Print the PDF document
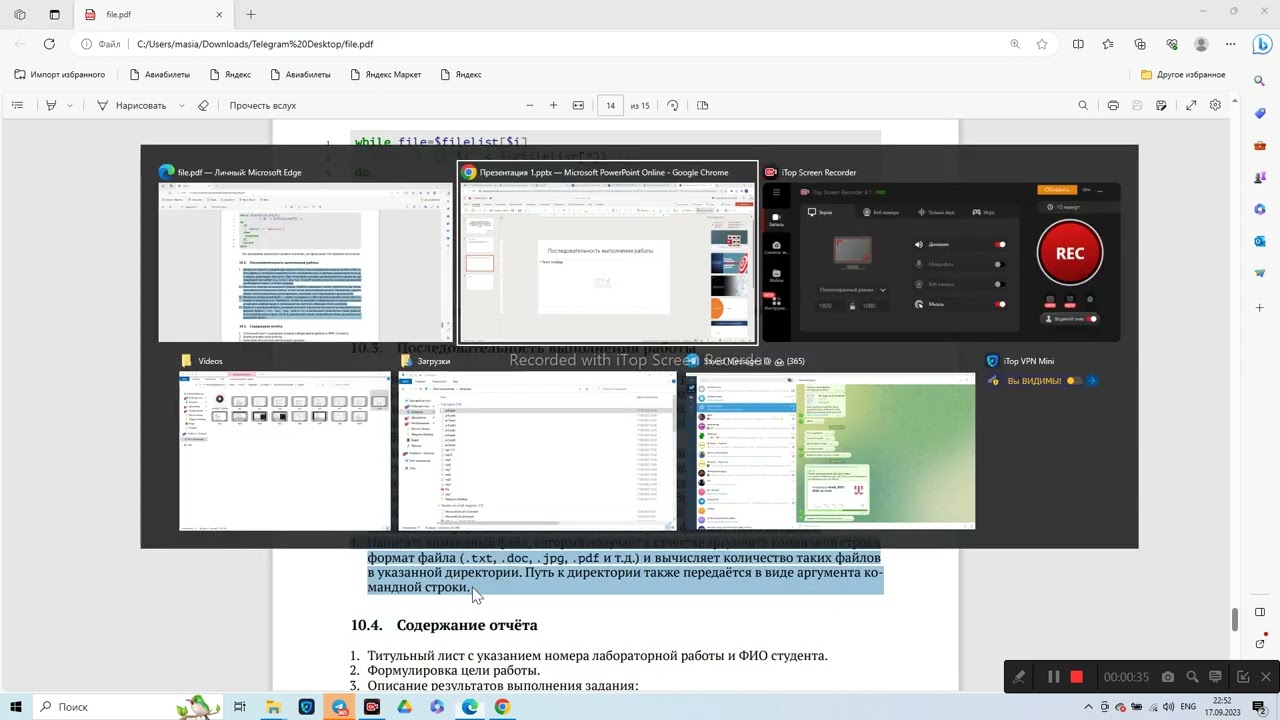 [x=1113, y=105]
